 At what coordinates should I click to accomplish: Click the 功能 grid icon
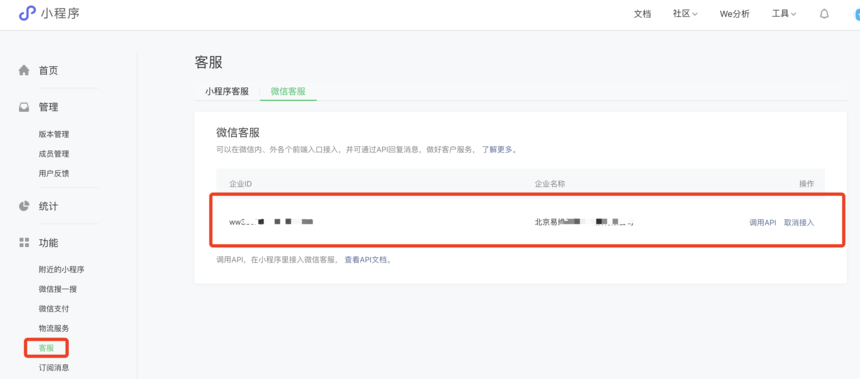click(x=24, y=242)
